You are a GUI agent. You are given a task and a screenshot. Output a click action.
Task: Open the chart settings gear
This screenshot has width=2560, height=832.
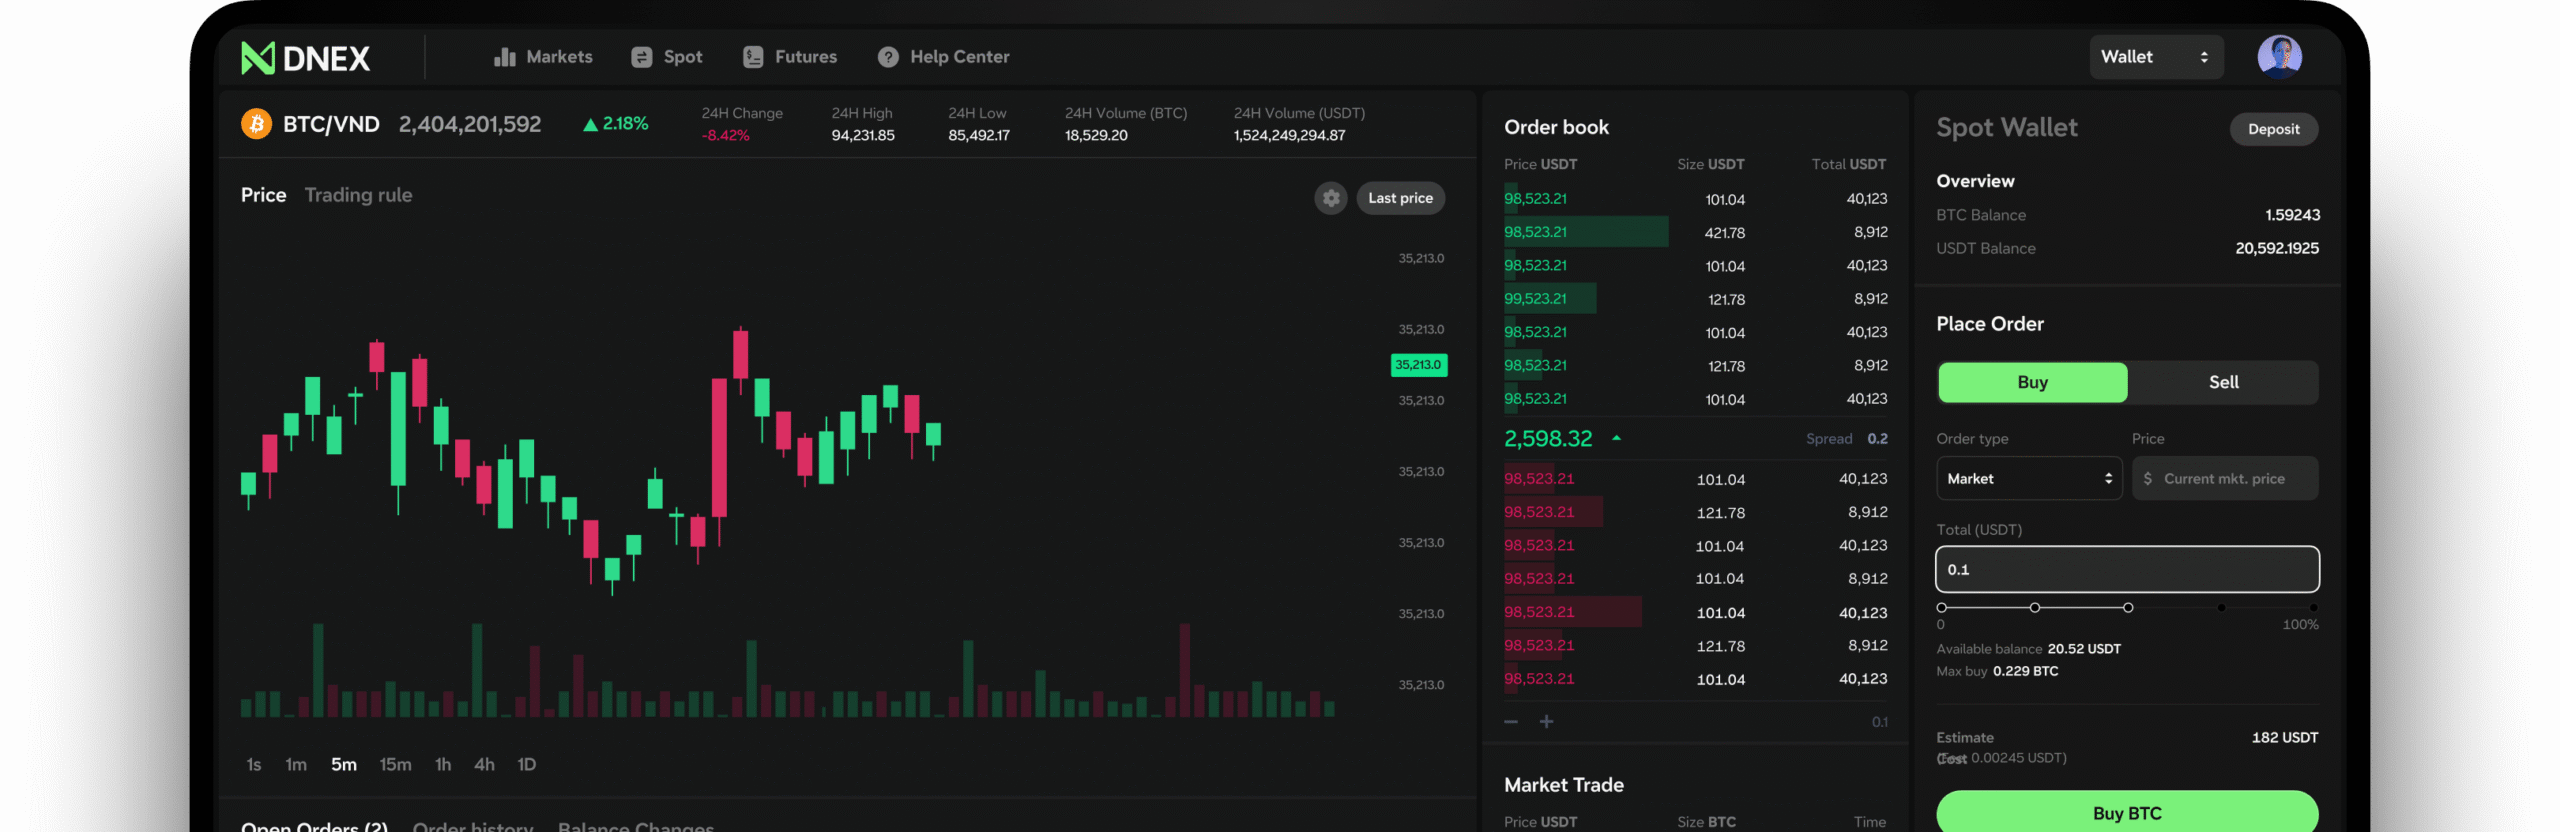[x=1330, y=198]
